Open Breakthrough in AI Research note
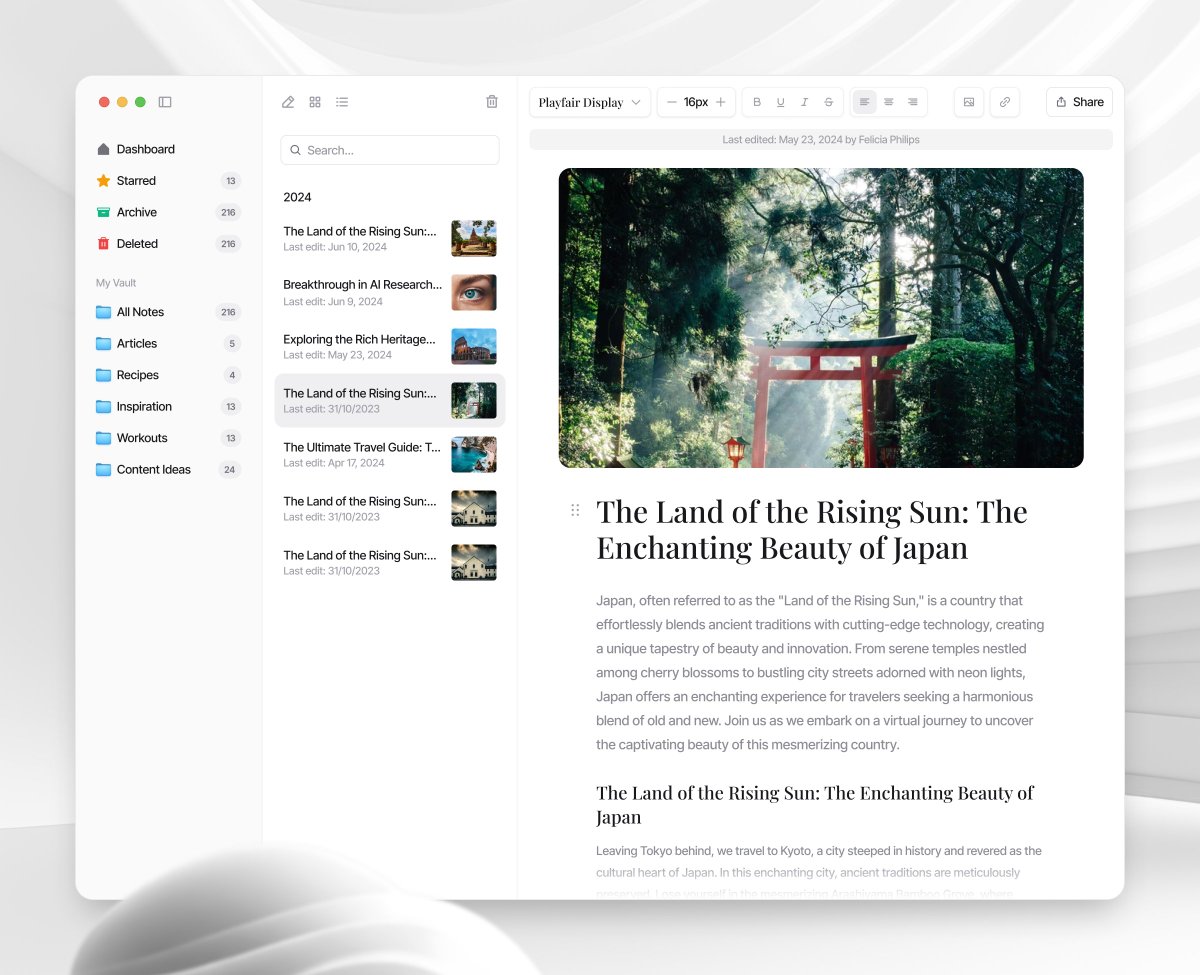 click(390, 293)
